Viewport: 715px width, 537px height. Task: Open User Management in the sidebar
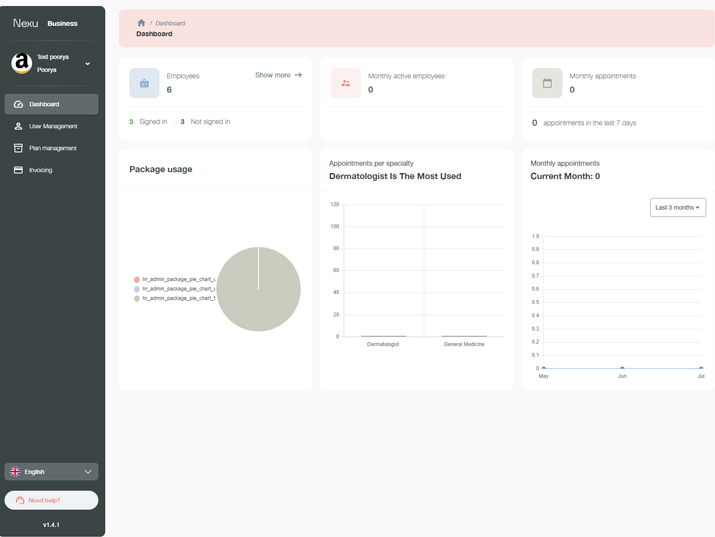(x=52, y=126)
